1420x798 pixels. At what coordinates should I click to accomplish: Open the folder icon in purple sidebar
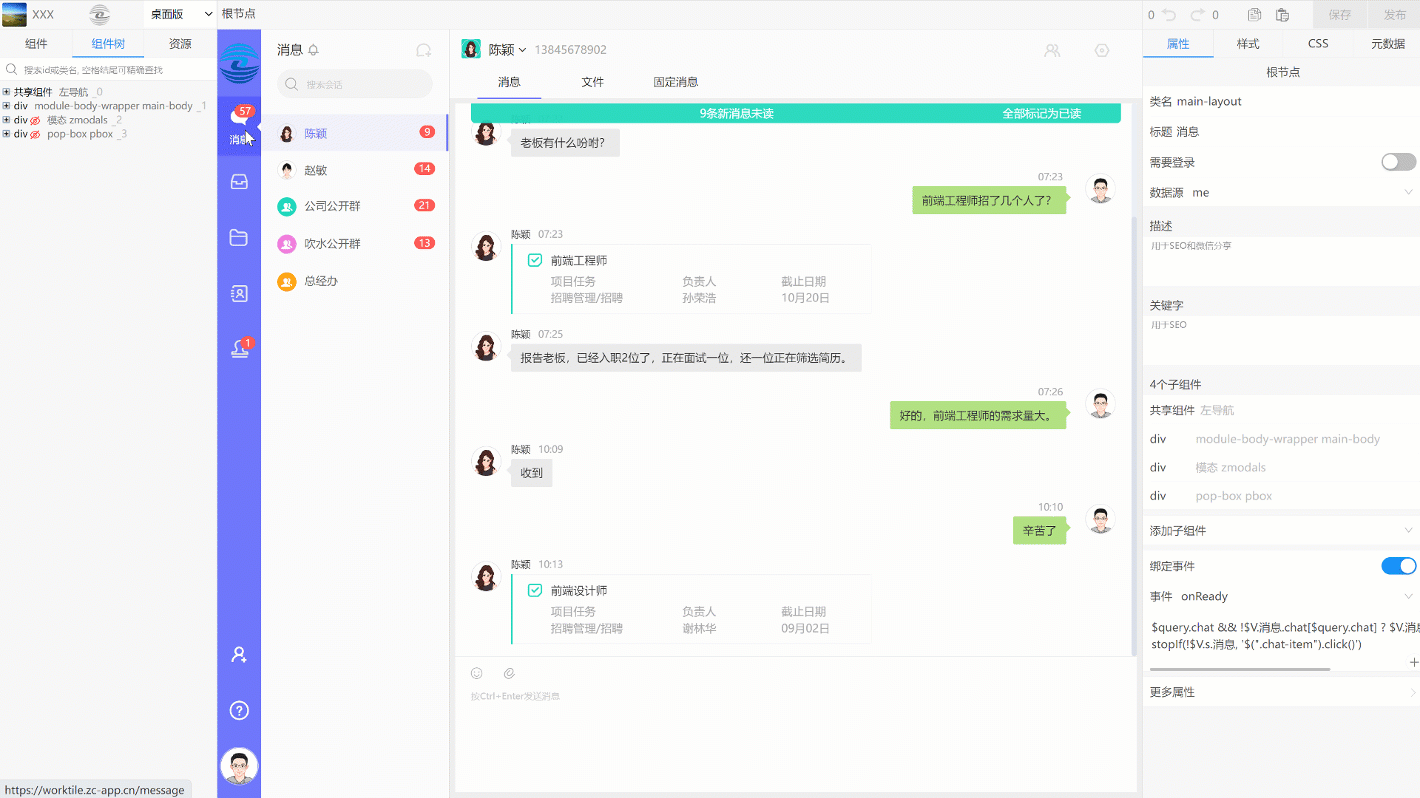click(239, 238)
